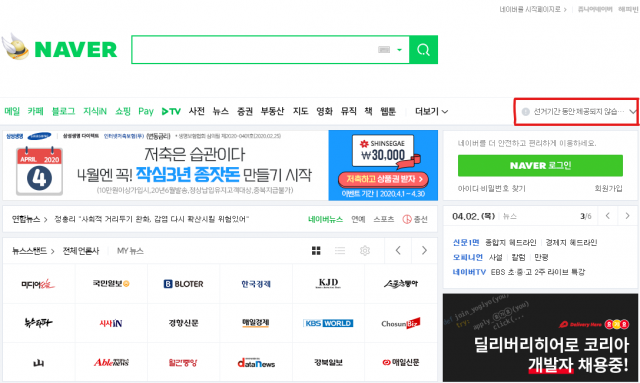Open the Delivery Hero recruiting ad
640x383 pixels.
coord(540,338)
